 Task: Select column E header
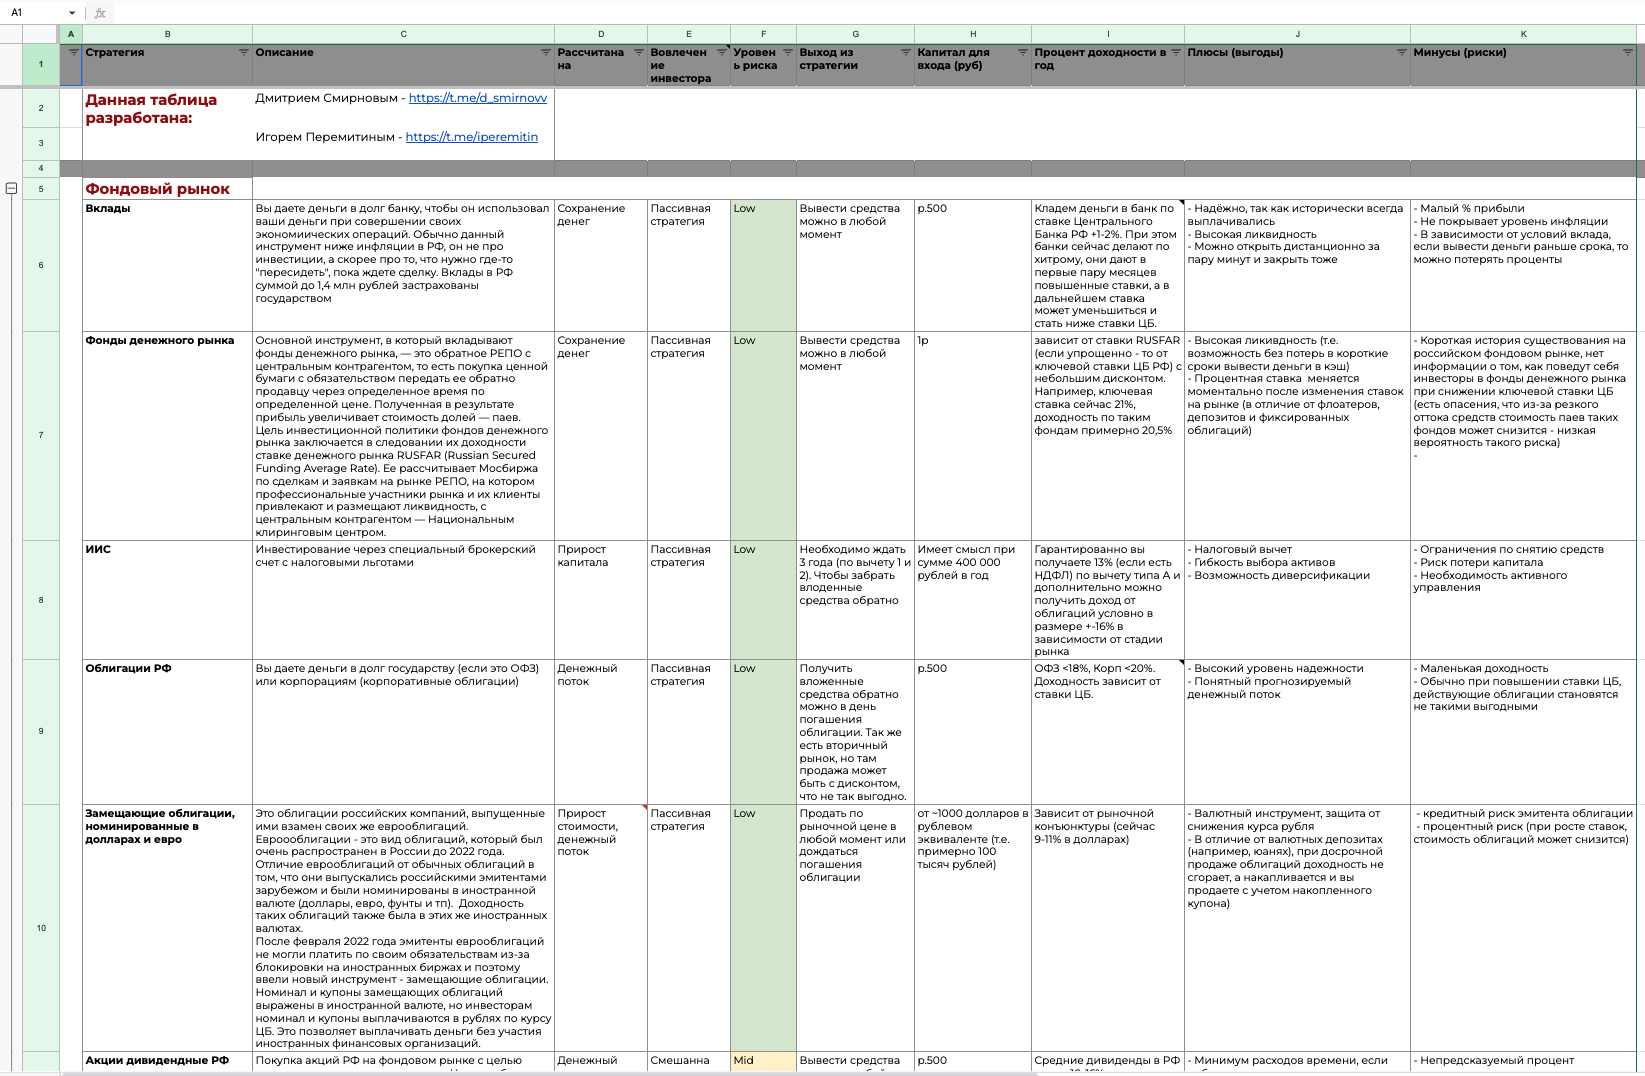click(x=689, y=34)
